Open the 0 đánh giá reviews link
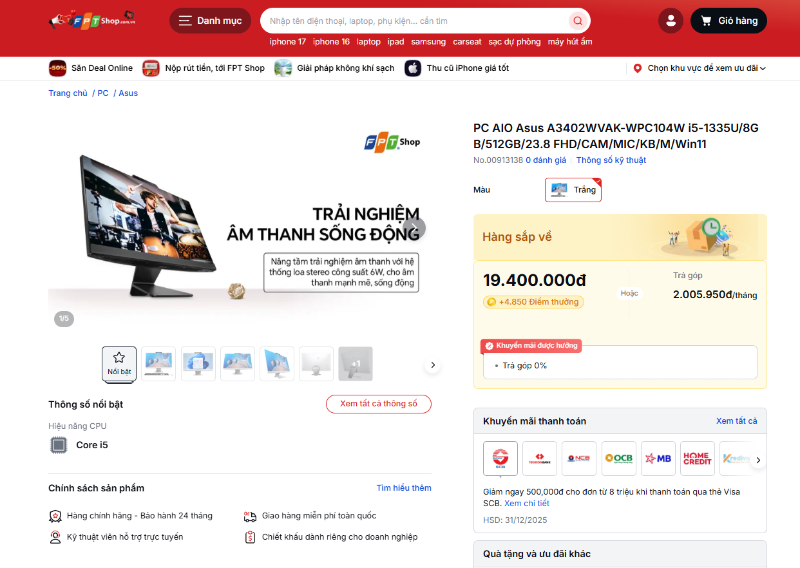 tap(545, 160)
